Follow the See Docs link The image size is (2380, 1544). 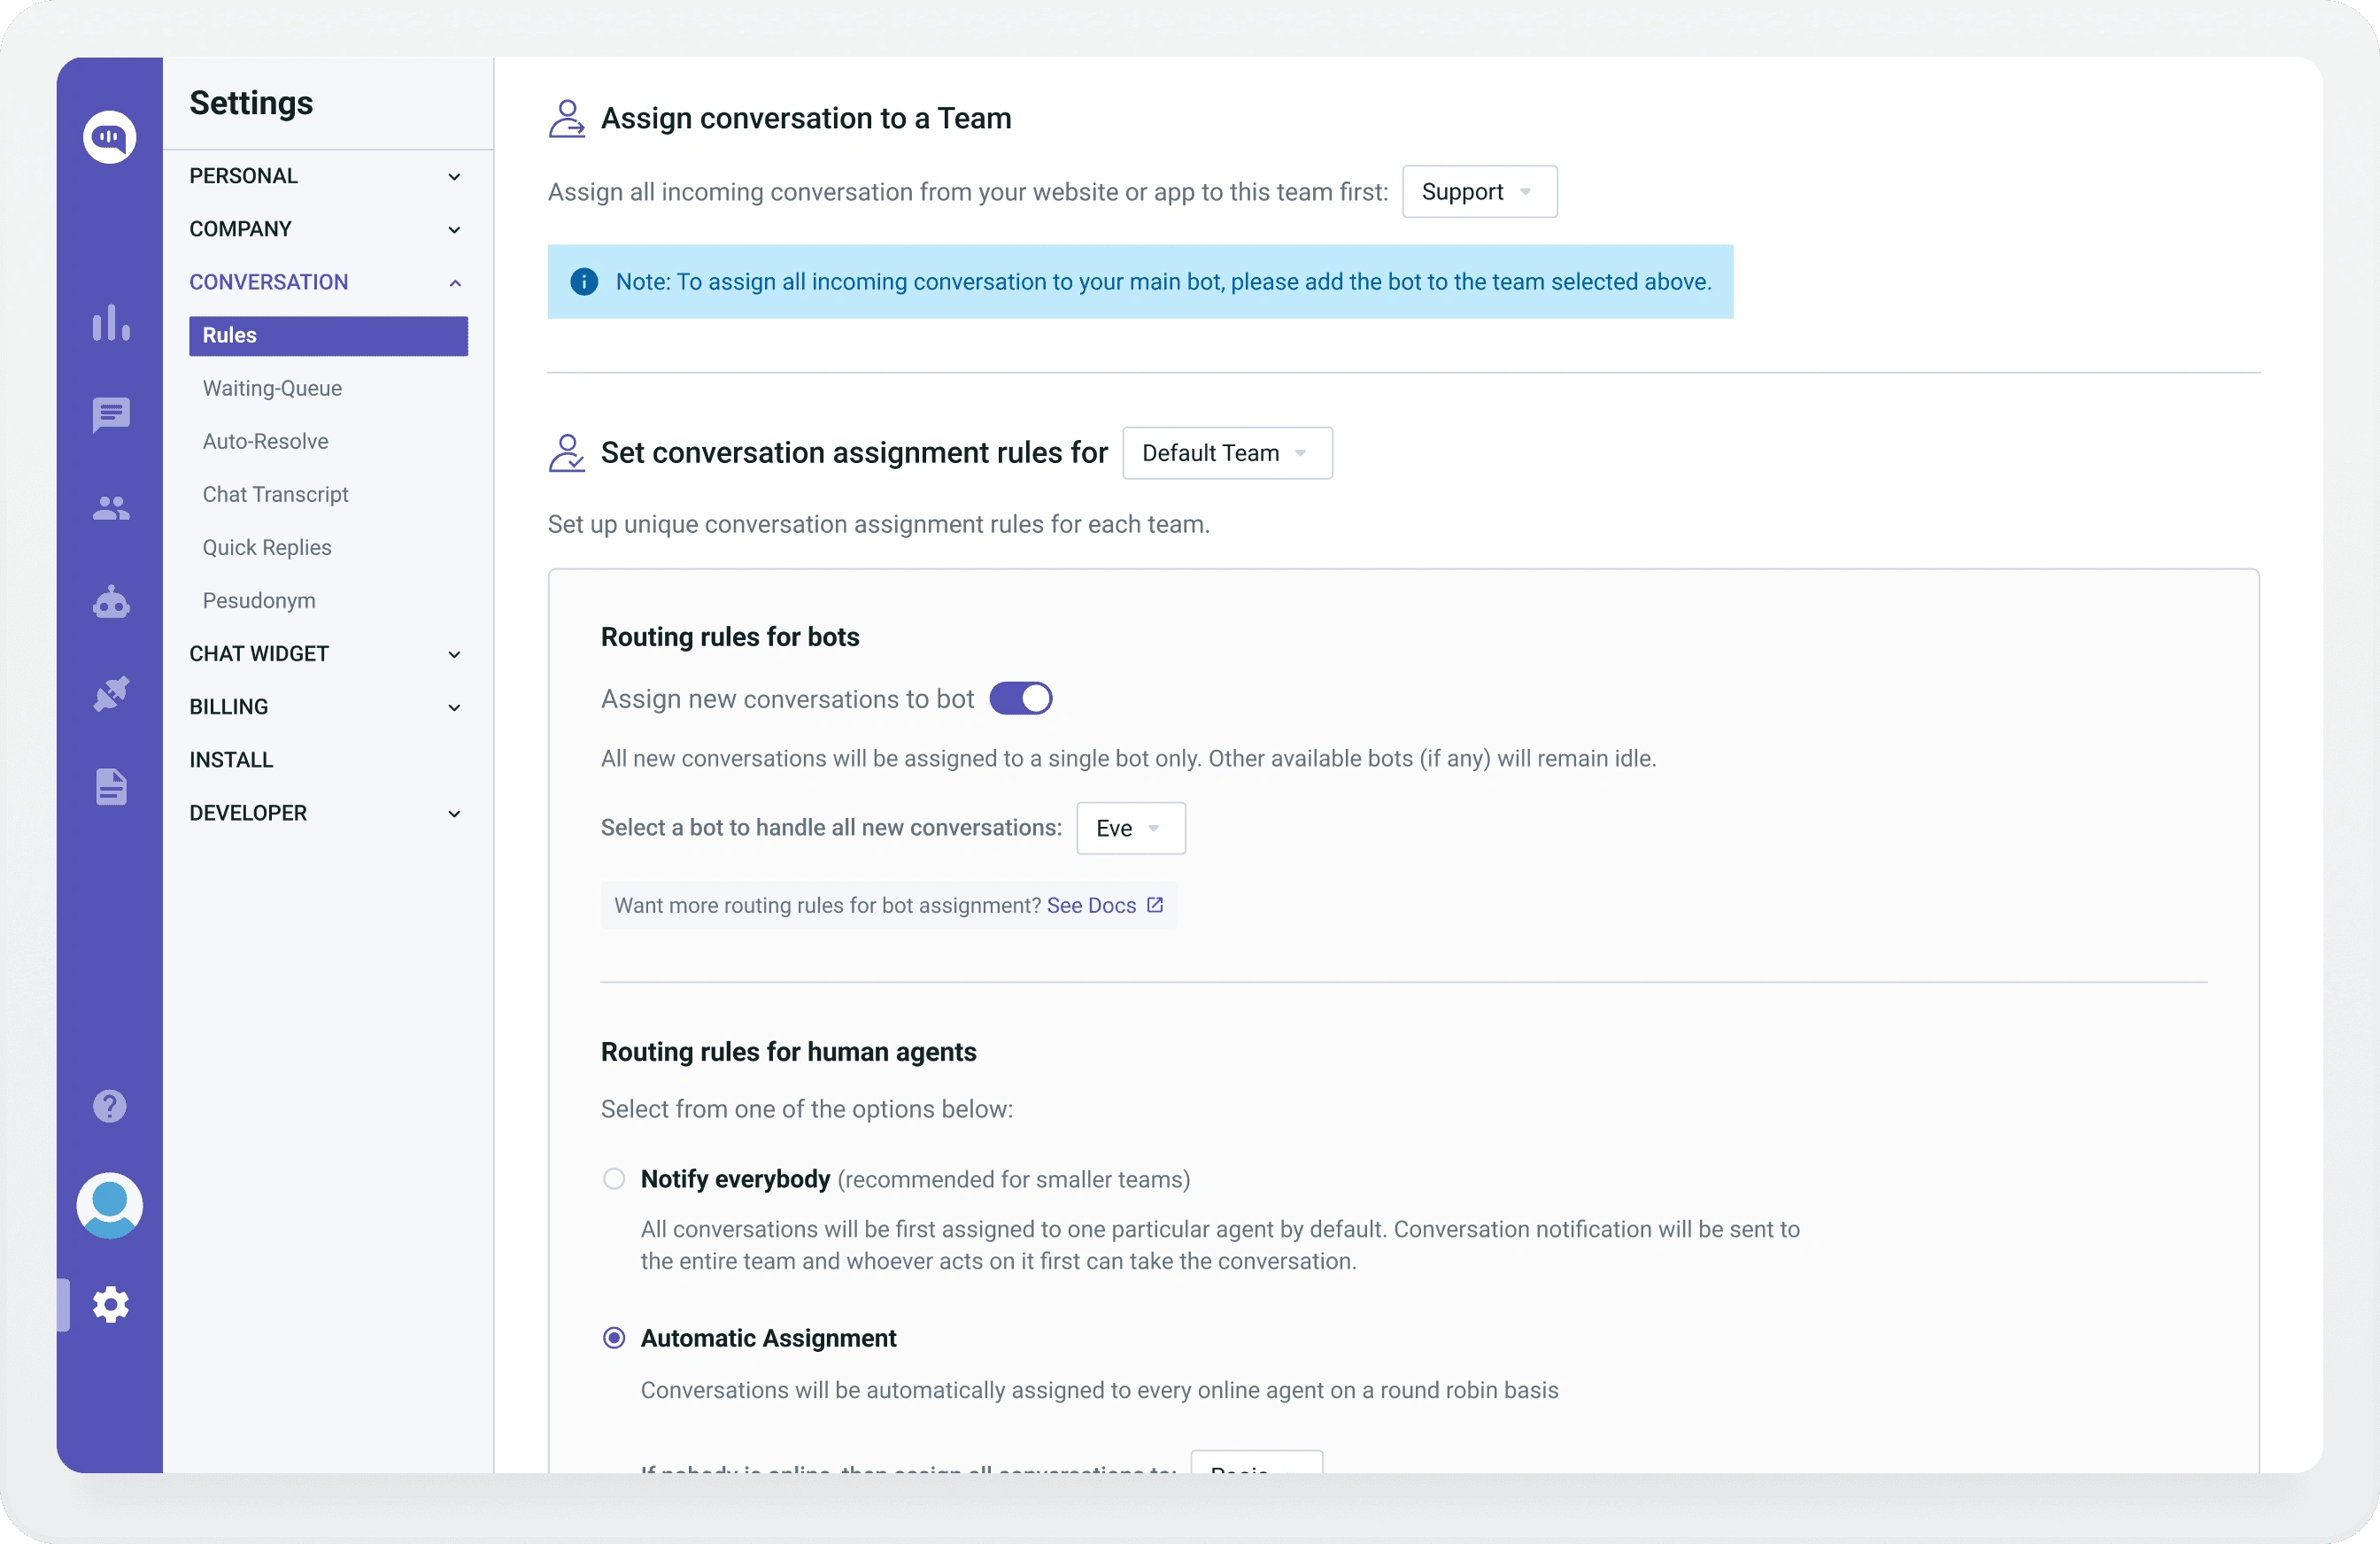(1091, 905)
